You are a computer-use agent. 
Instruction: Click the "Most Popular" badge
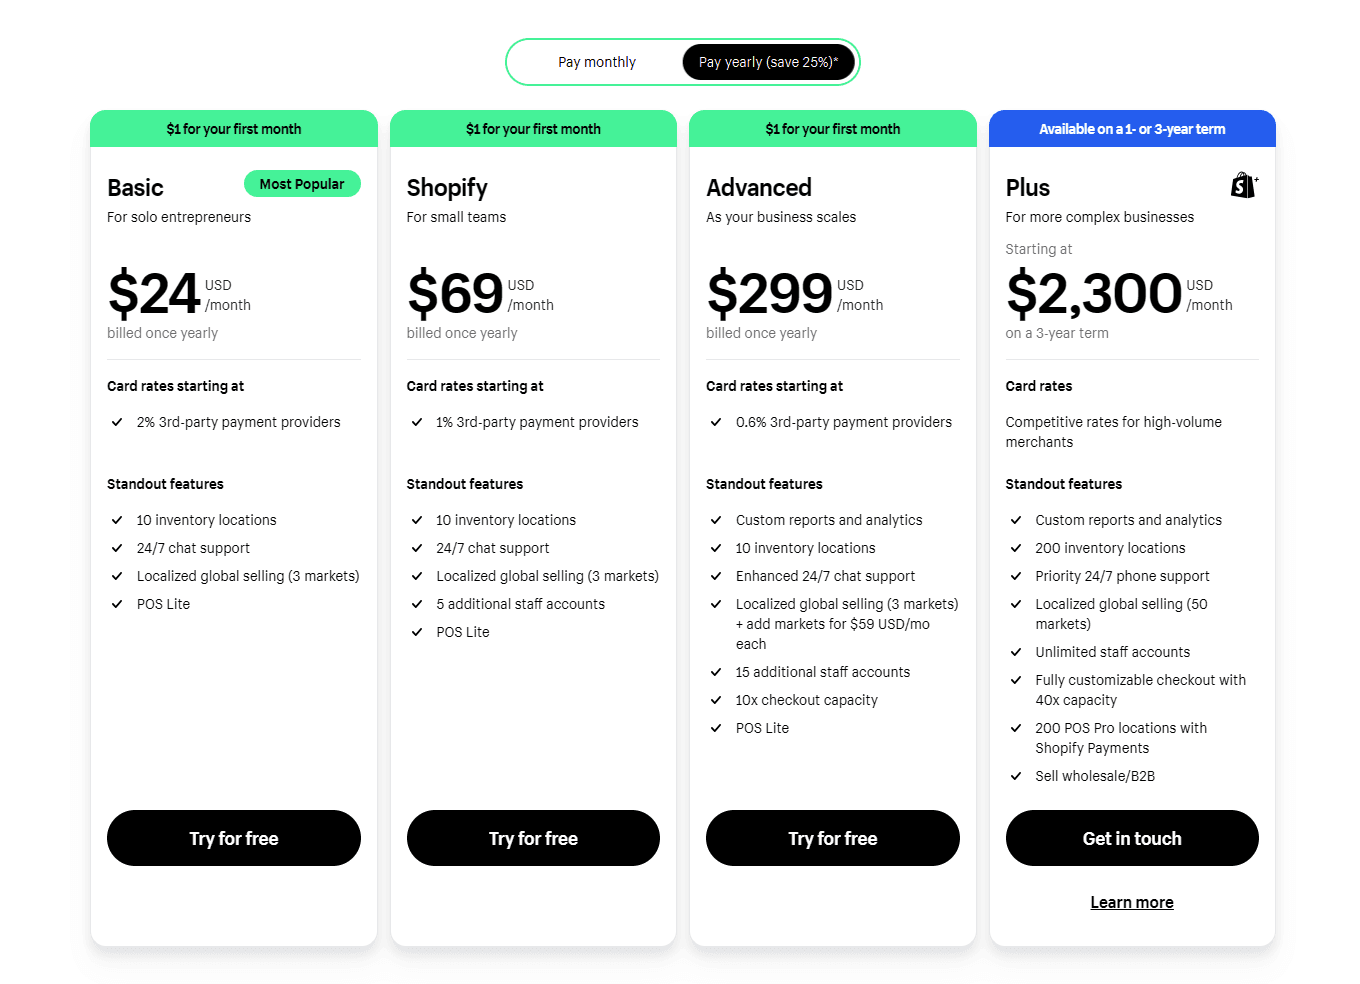tap(302, 184)
